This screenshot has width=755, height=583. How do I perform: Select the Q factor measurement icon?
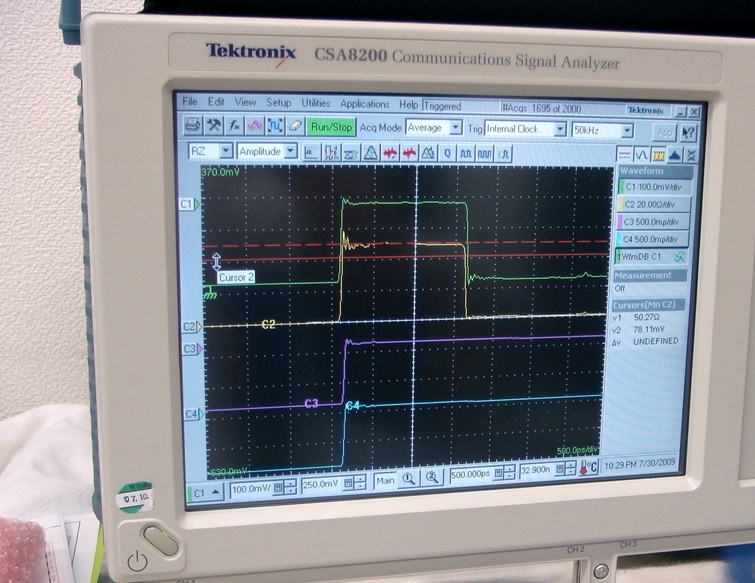447,154
